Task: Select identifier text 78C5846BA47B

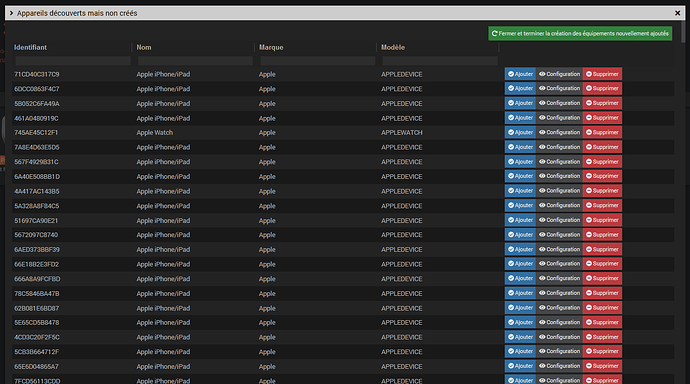Action: click(x=37, y=293)
